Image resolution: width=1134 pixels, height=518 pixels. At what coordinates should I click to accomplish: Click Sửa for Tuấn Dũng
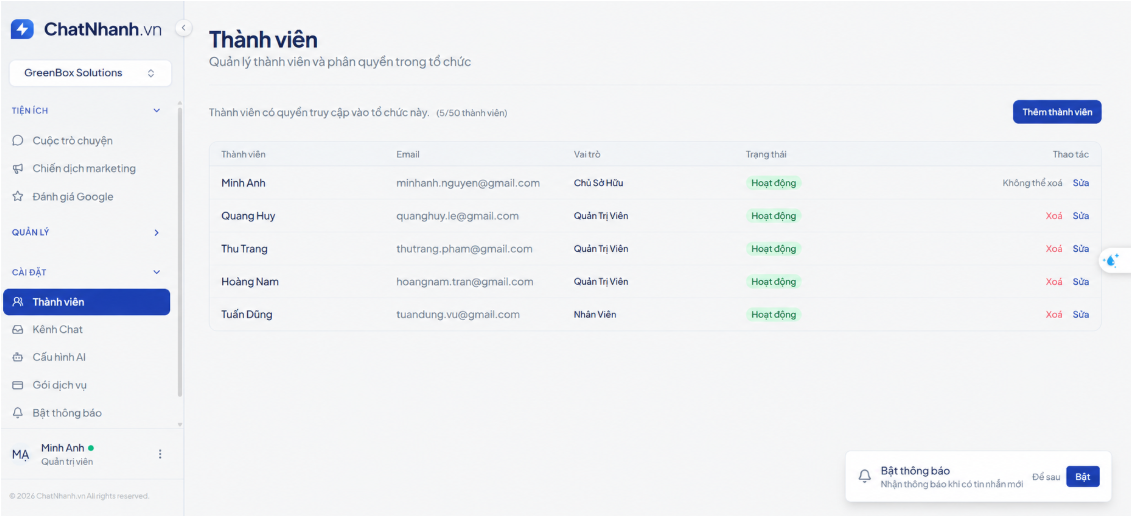(1080, 315)
